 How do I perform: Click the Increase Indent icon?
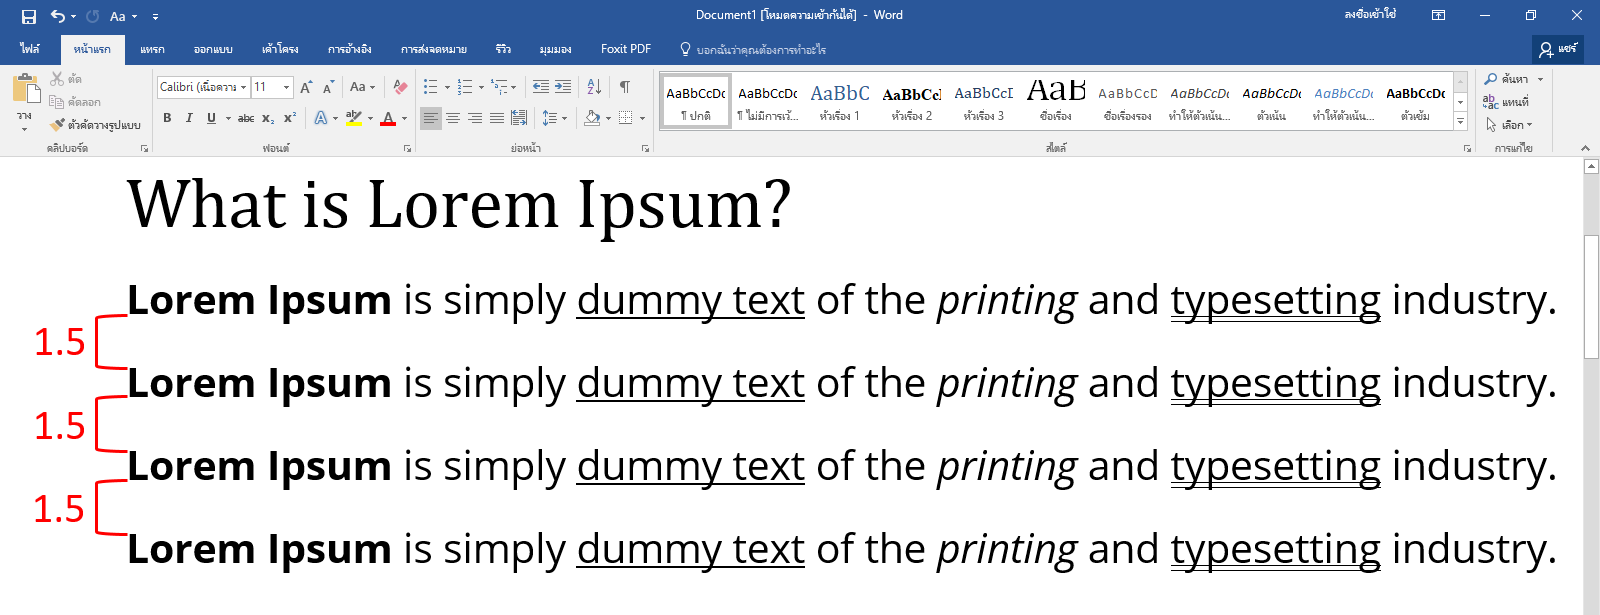563,87
